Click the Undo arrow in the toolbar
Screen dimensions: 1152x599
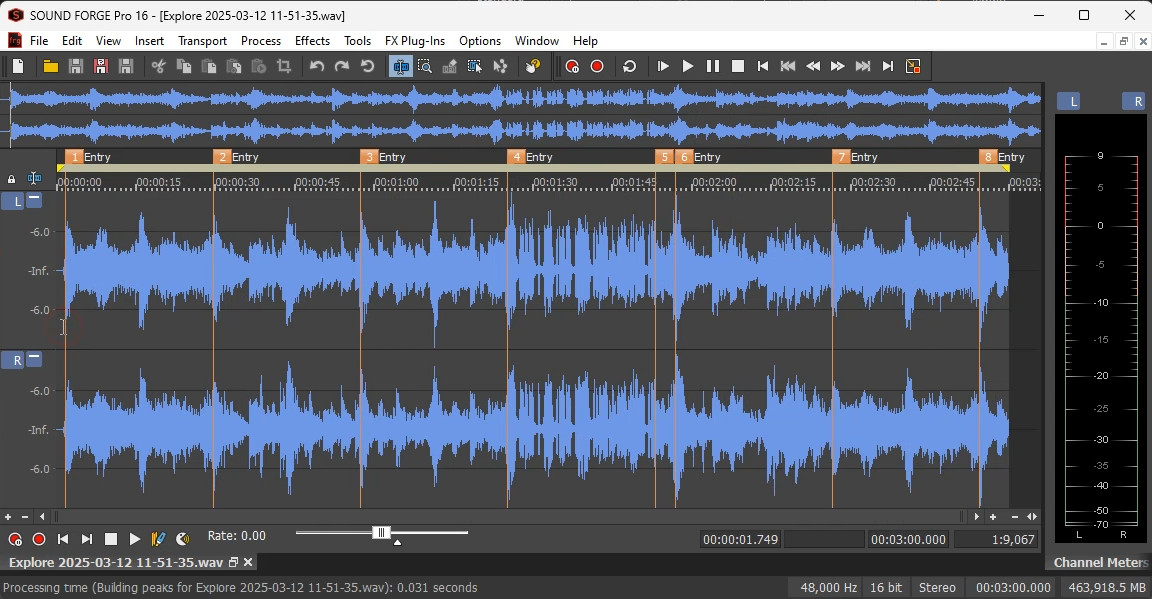[317, 67]
